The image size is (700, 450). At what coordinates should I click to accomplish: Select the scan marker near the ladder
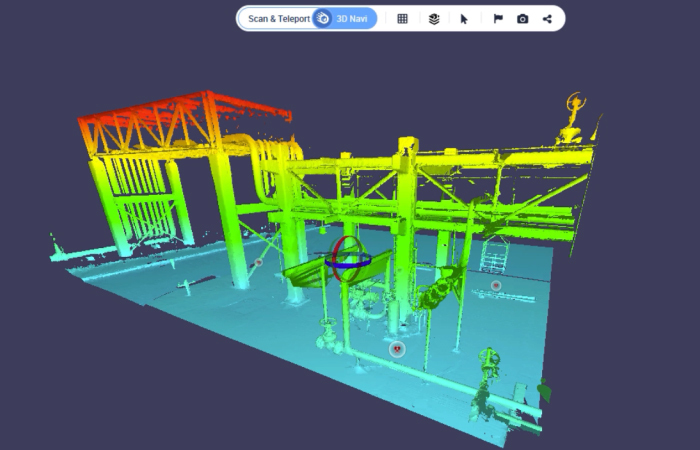pyautogui.click(x=496, y=286)
